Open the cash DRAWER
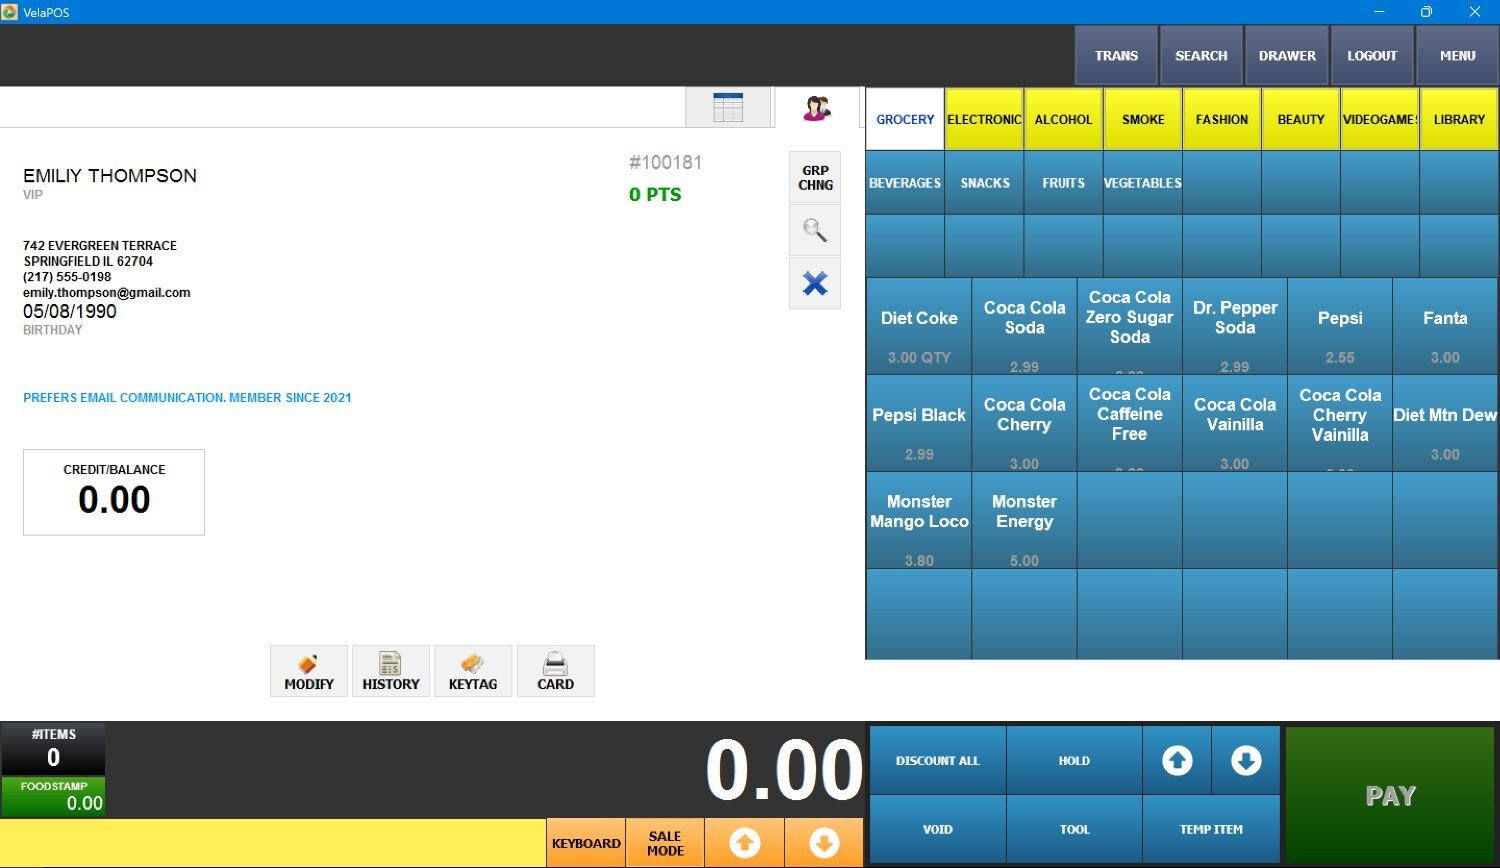Screen dimensions: 1500x868 1287,56
